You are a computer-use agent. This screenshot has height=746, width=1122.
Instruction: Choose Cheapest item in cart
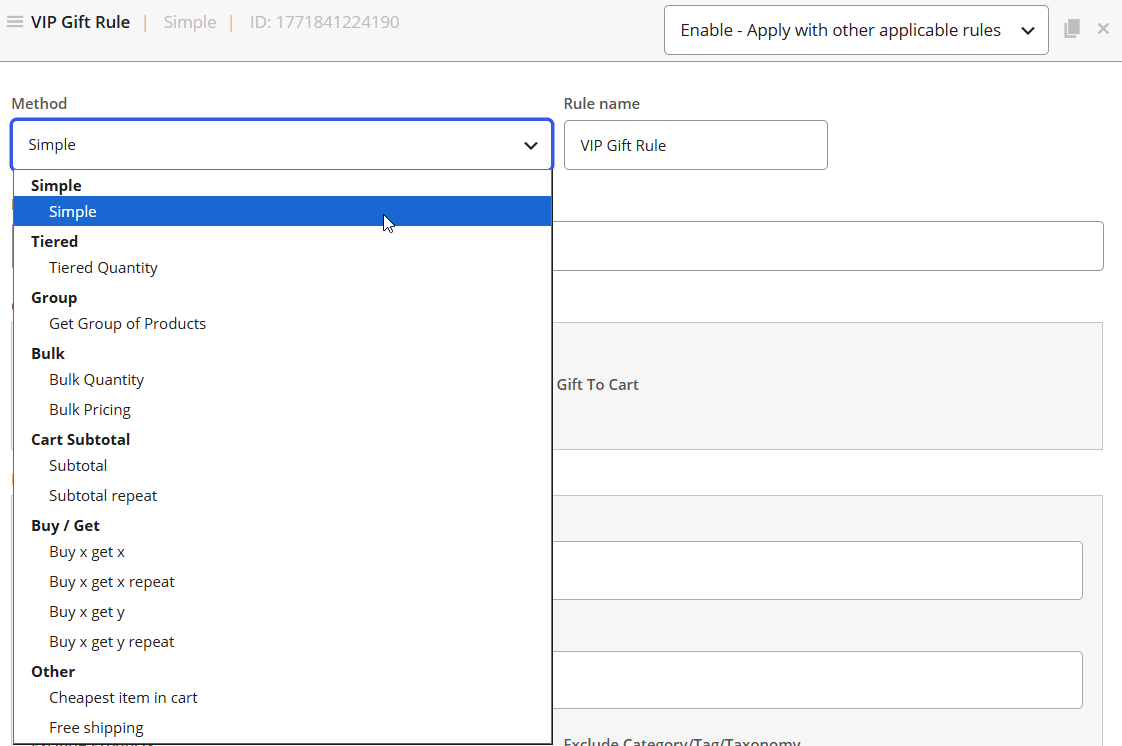282,698
